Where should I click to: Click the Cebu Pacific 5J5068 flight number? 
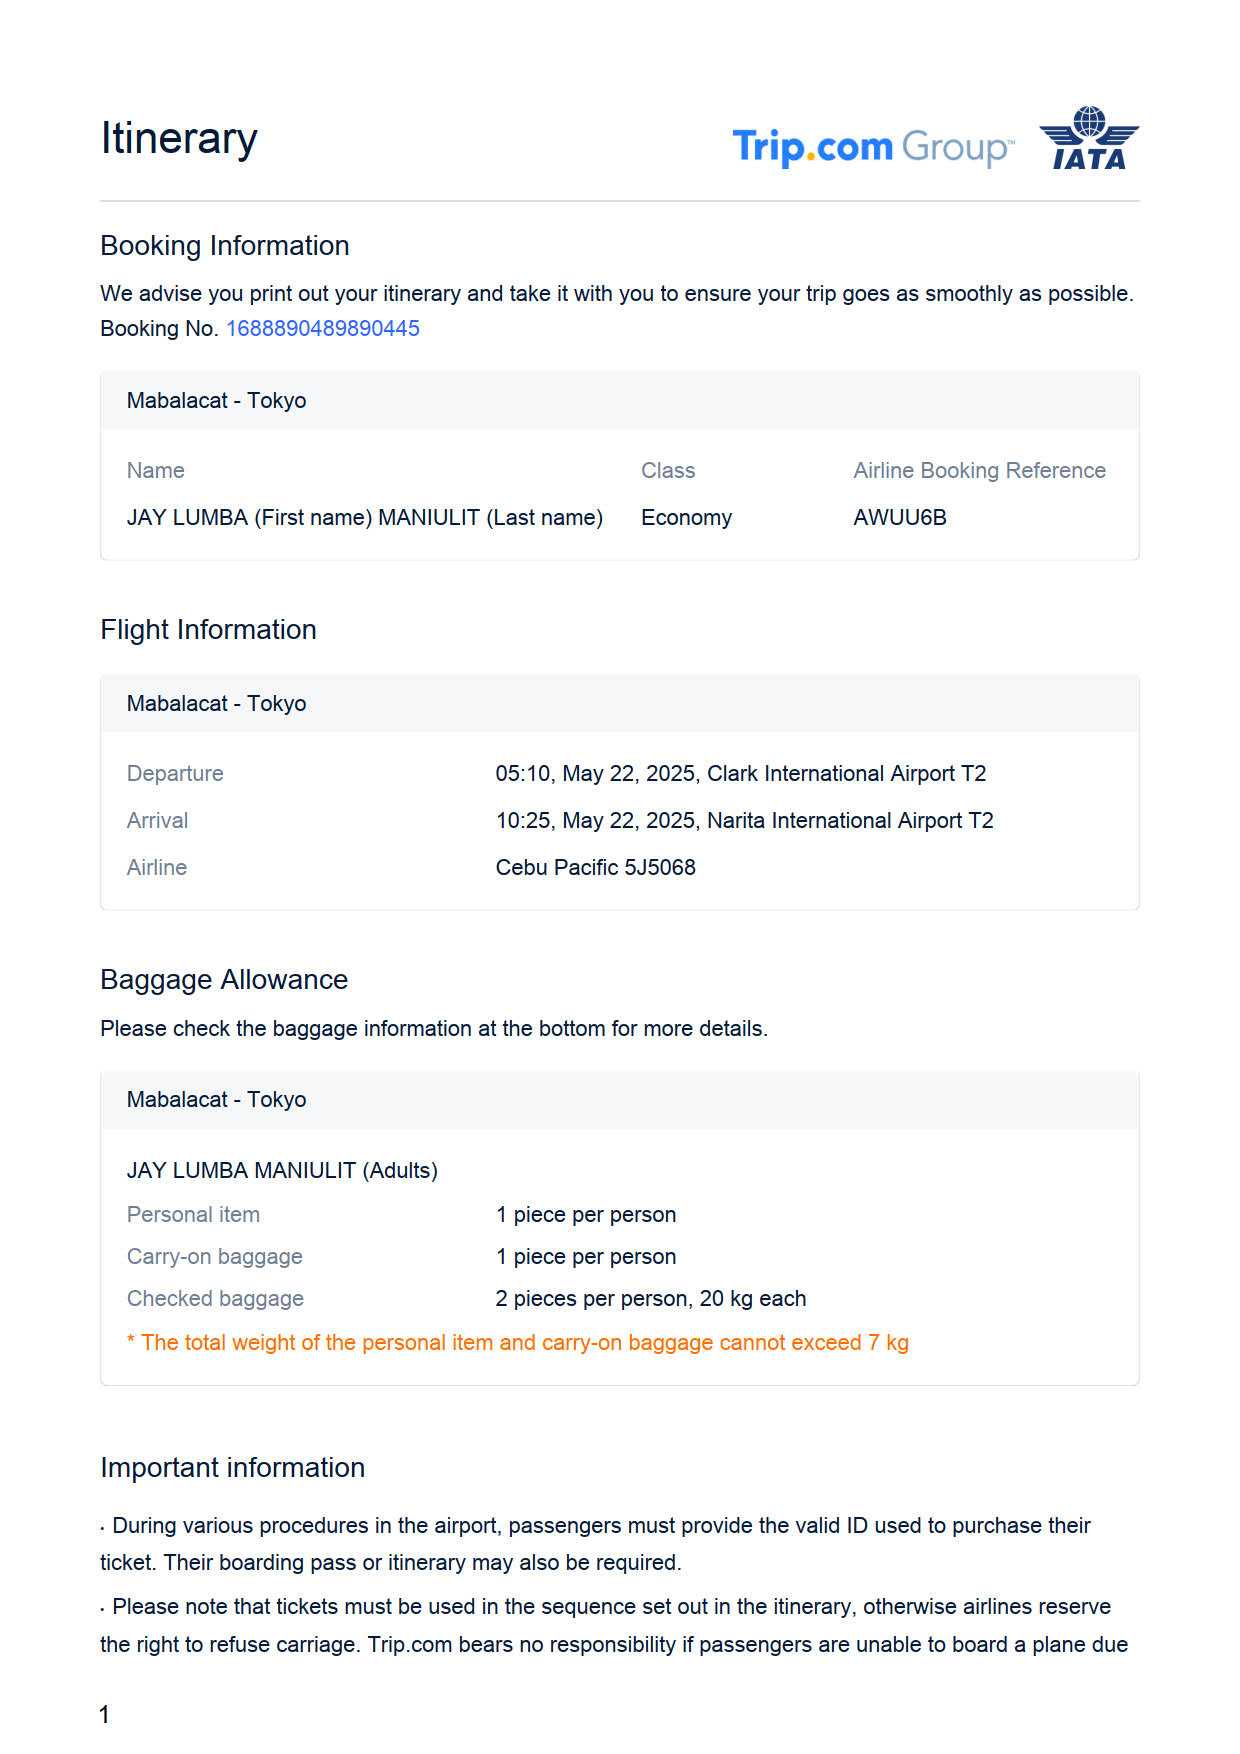tap(595, 868)
